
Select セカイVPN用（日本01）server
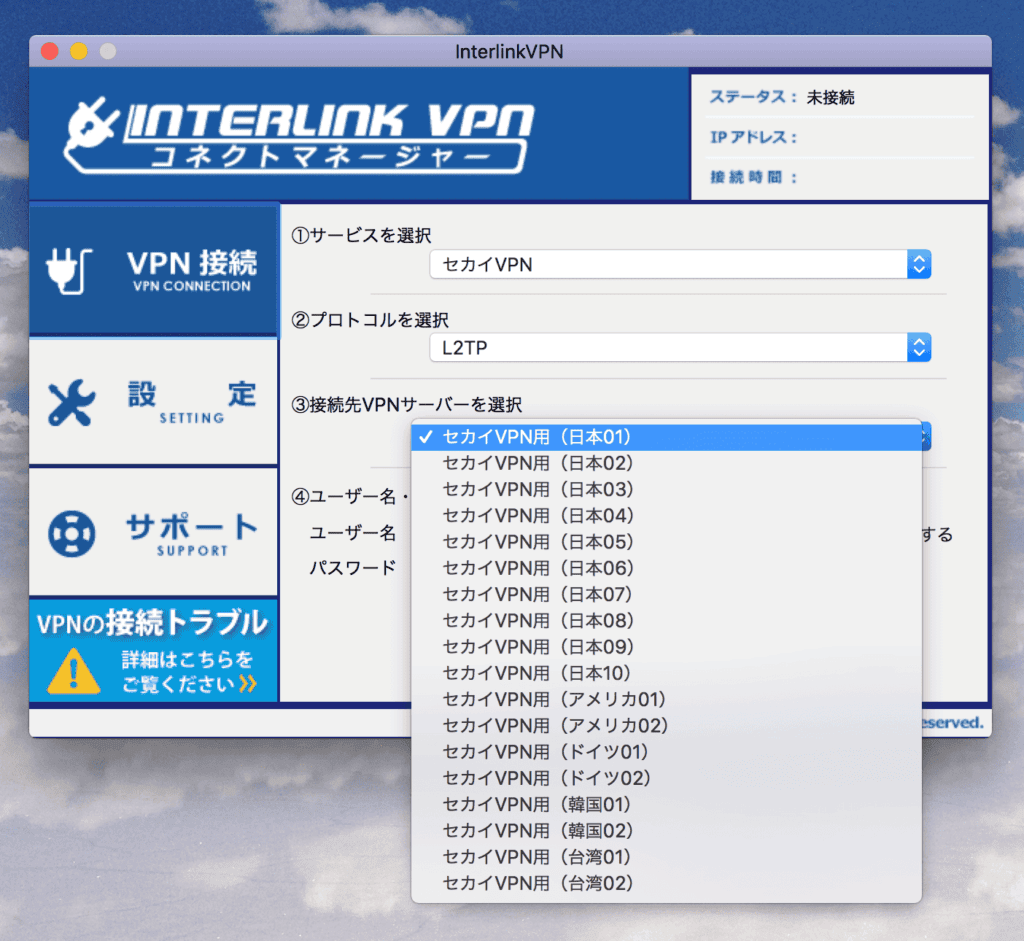coord(666,437)
